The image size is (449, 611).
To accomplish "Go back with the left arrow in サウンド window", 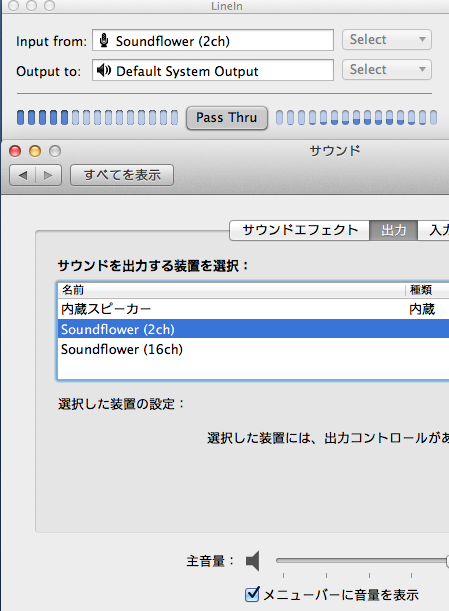I will 23,175.
